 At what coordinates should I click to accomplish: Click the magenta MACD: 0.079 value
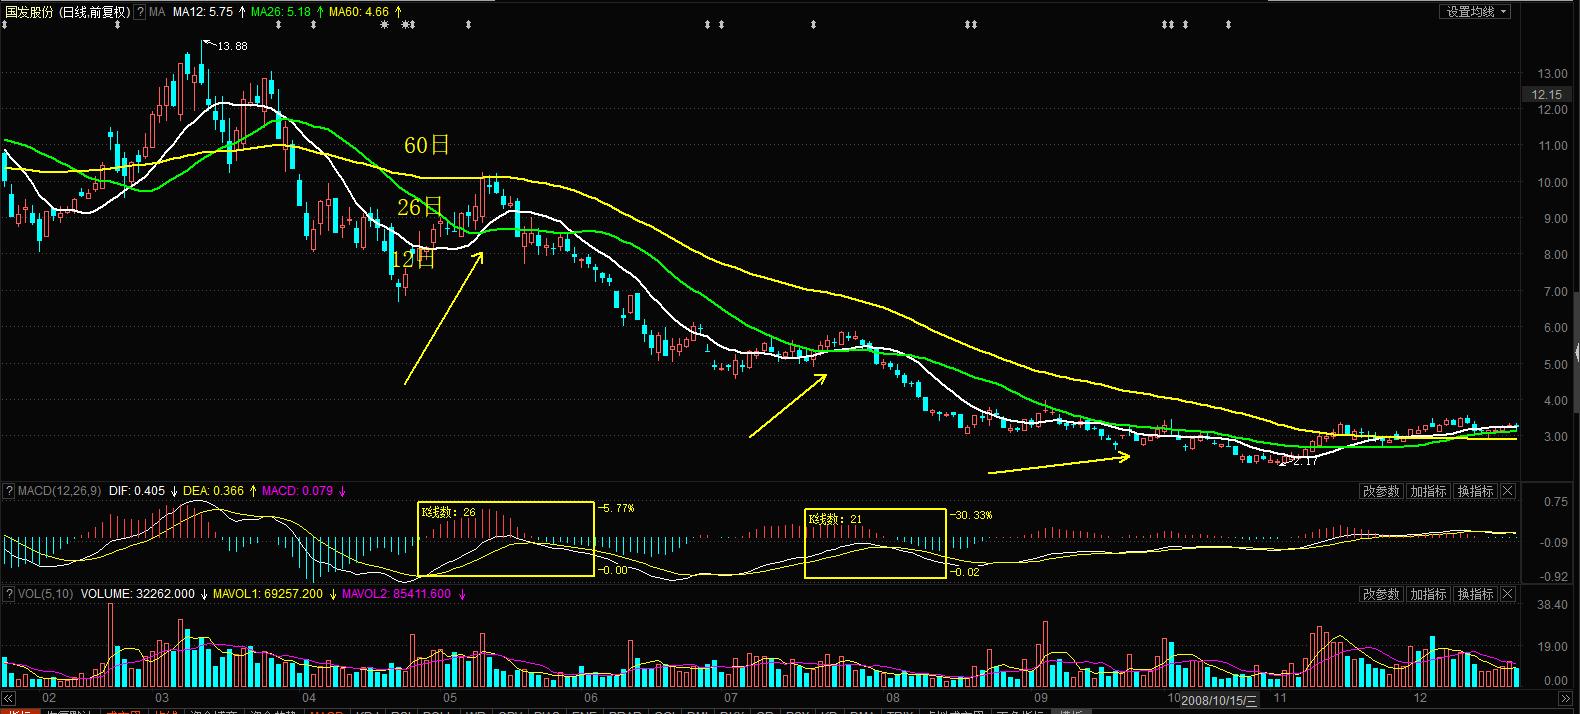[x=299, y=491]
